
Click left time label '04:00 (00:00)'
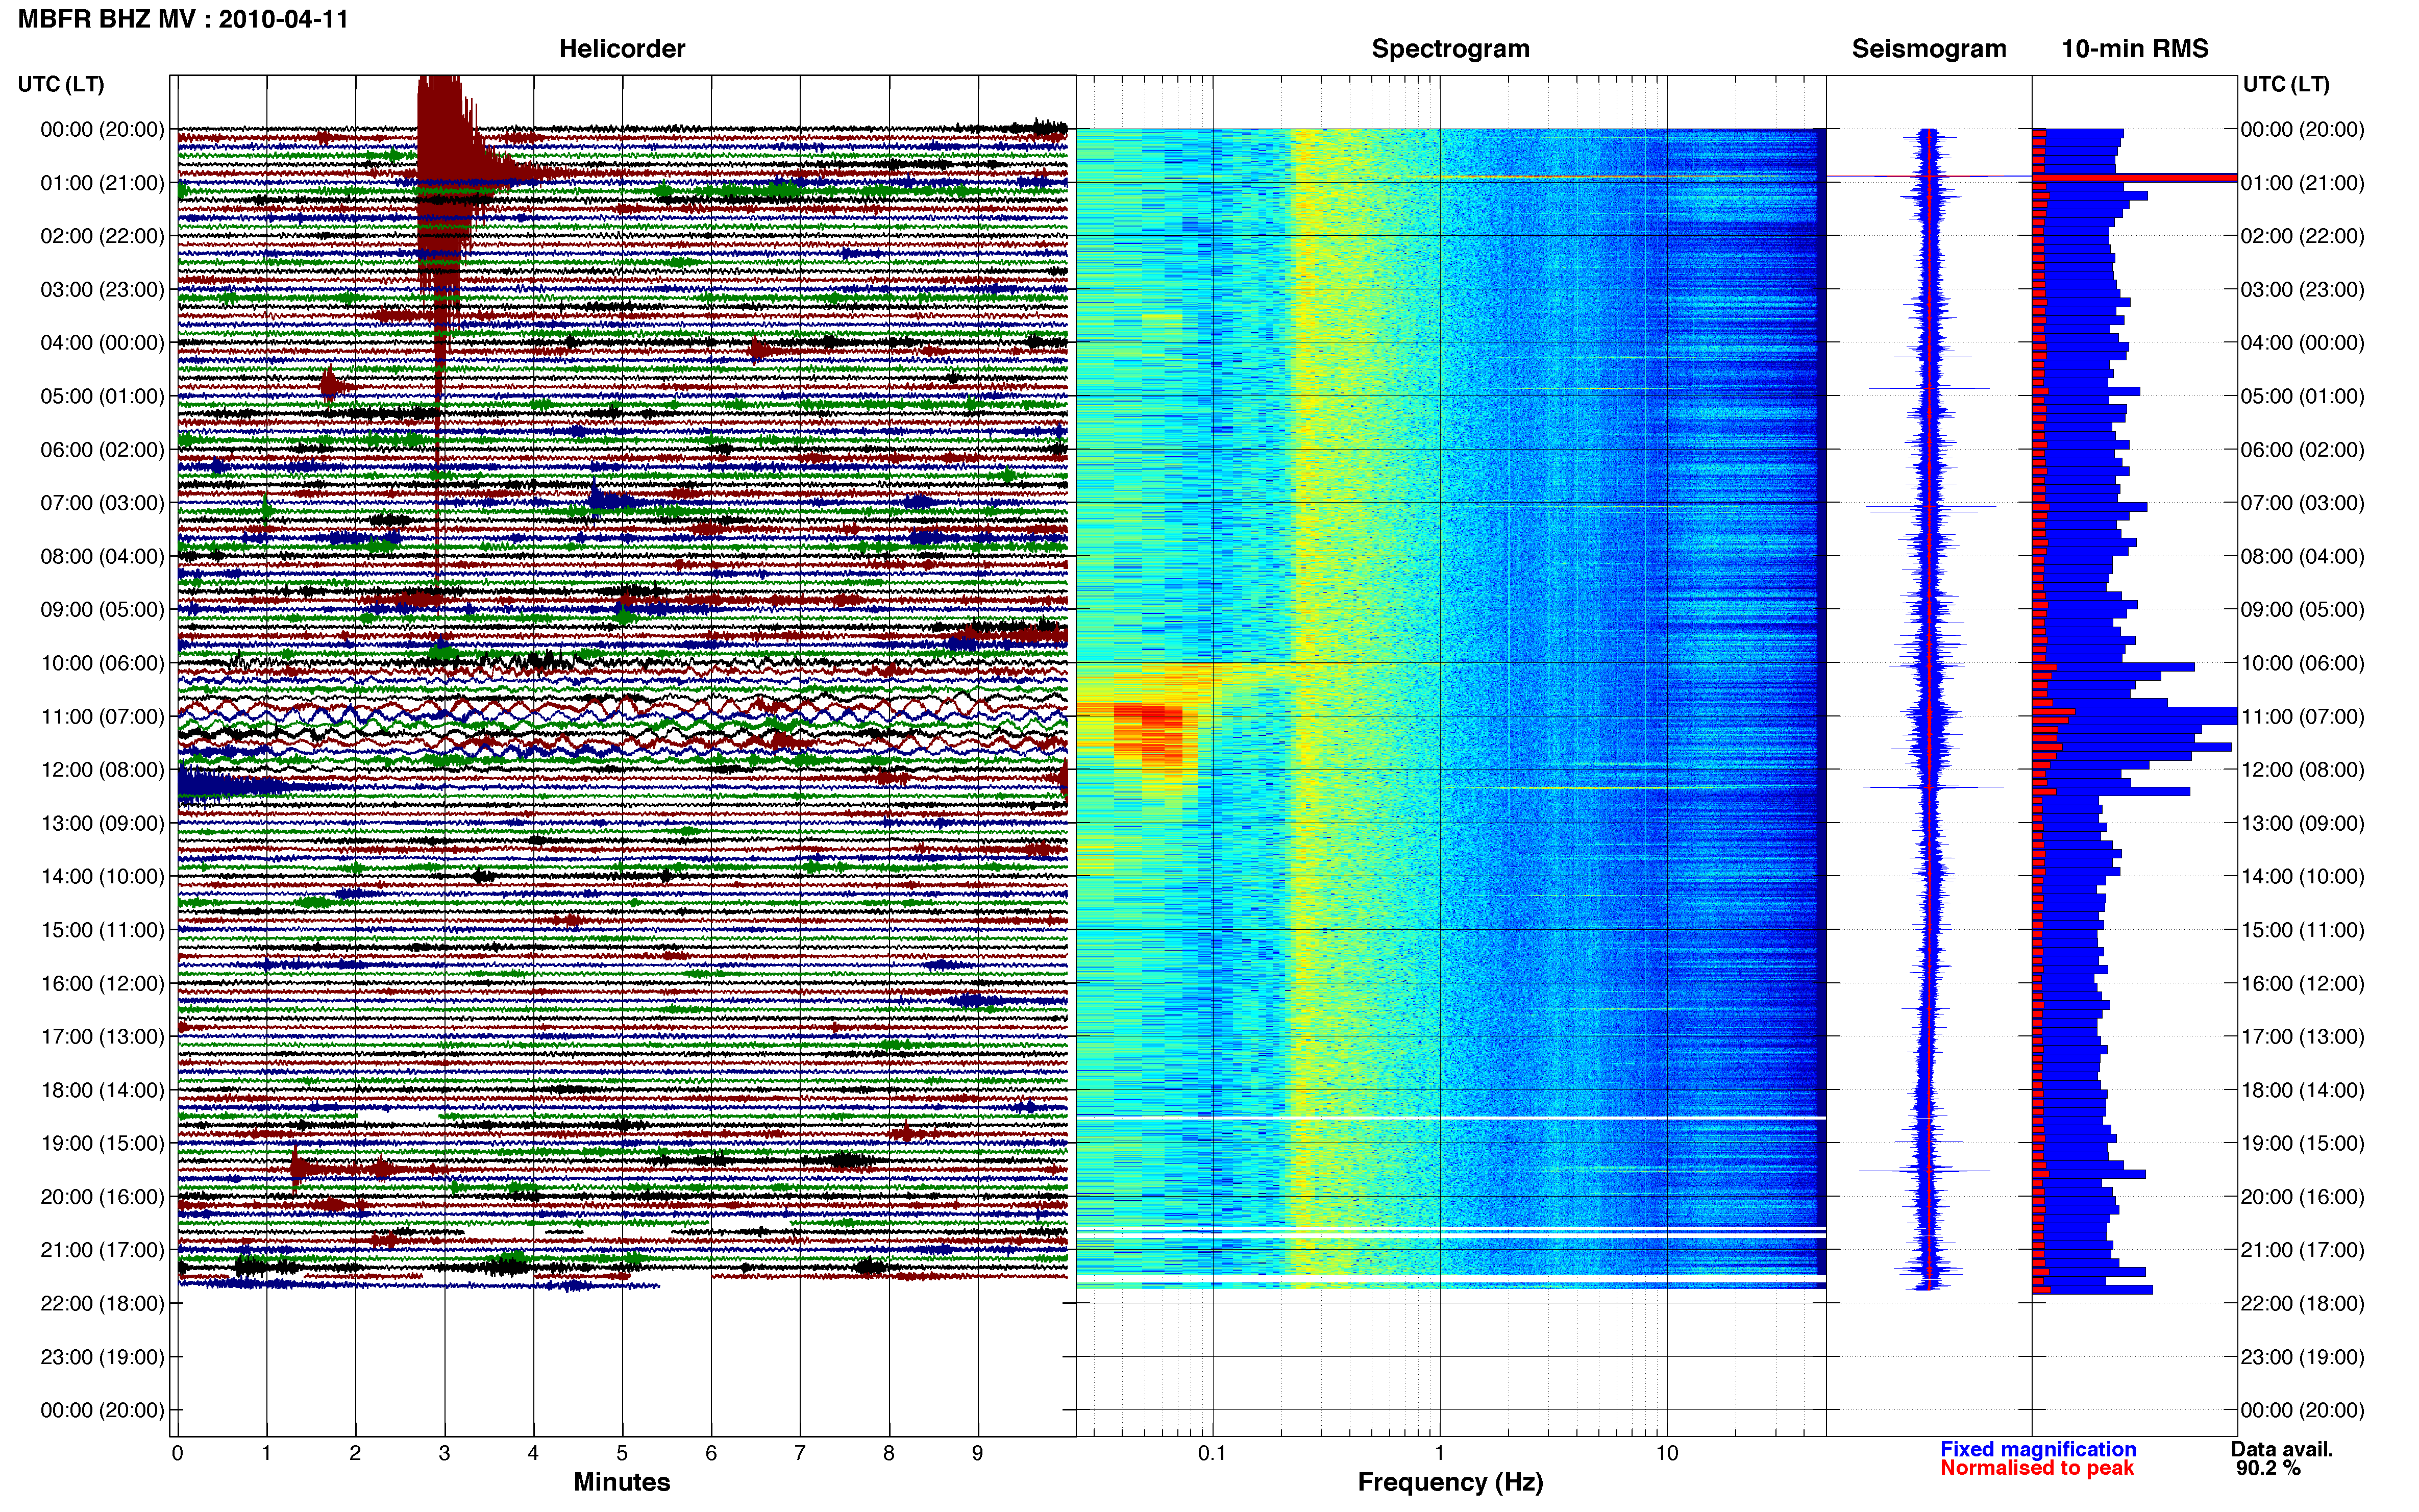tap(102, 343)
